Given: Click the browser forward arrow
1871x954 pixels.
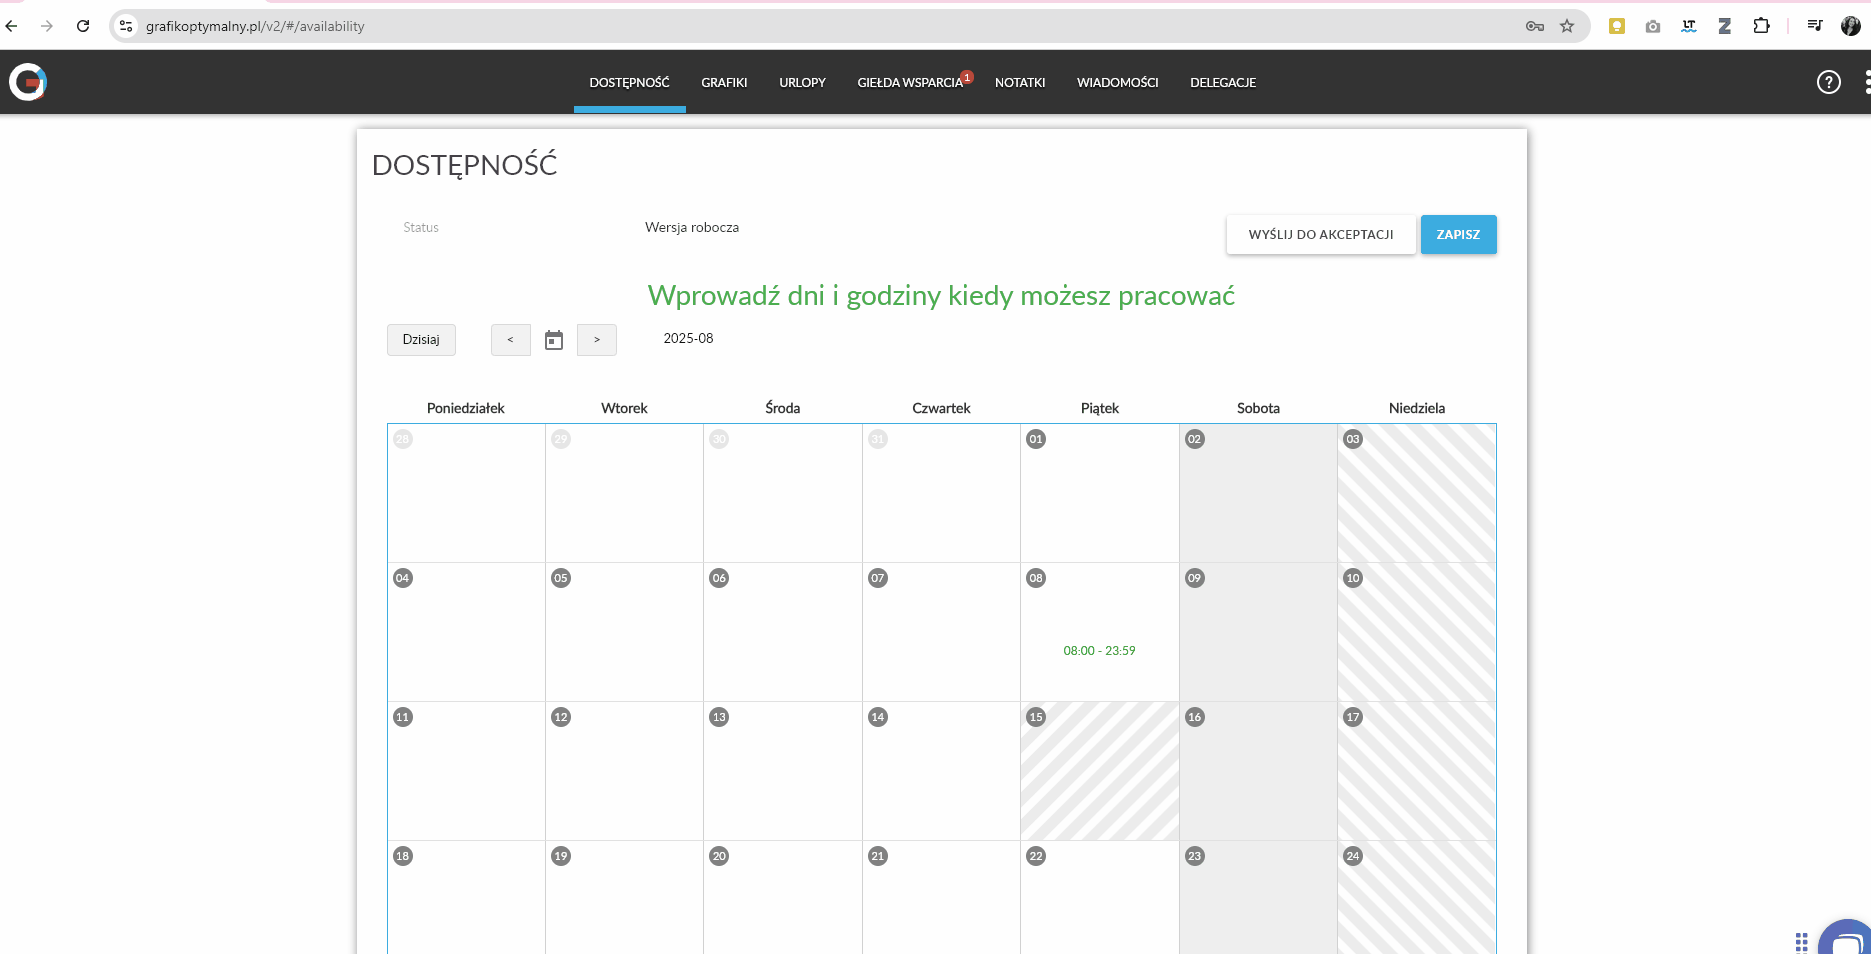Looking at the screenshot, I should click(47, 26).
